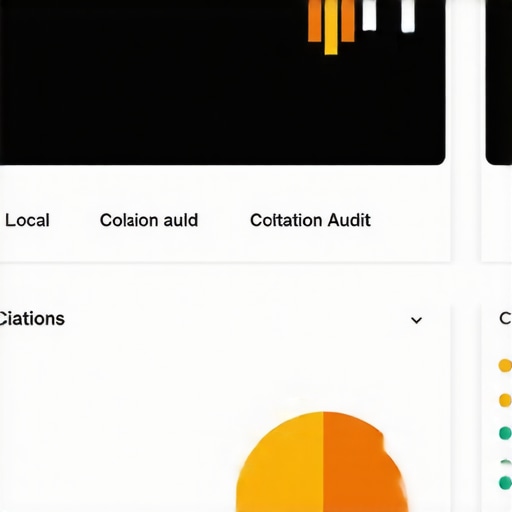512x512 pixels.
Task: Switch to the Colaion auld tab
Action: point(149,220)
